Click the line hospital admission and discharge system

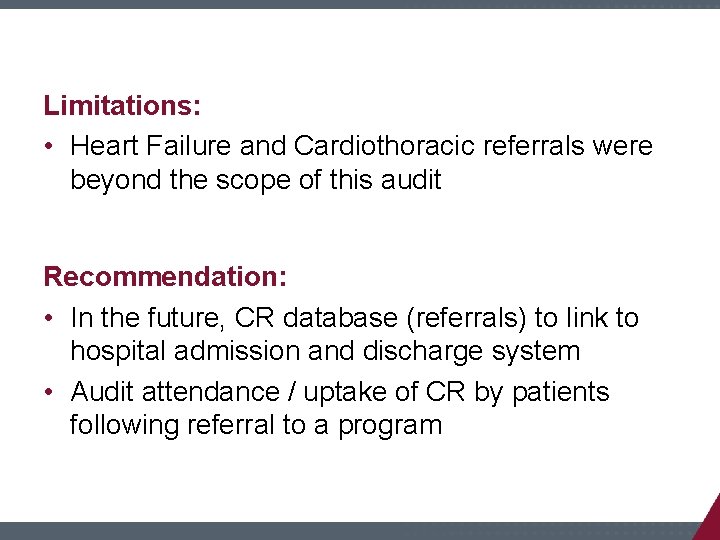[x=325, y=351]
